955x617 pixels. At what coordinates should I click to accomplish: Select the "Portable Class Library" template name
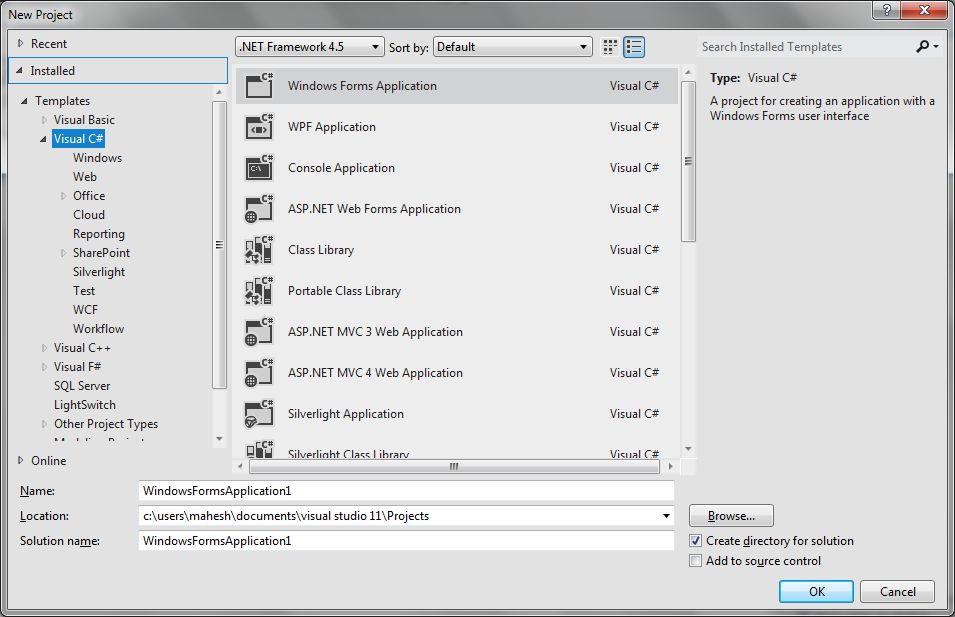coord(344,291)
